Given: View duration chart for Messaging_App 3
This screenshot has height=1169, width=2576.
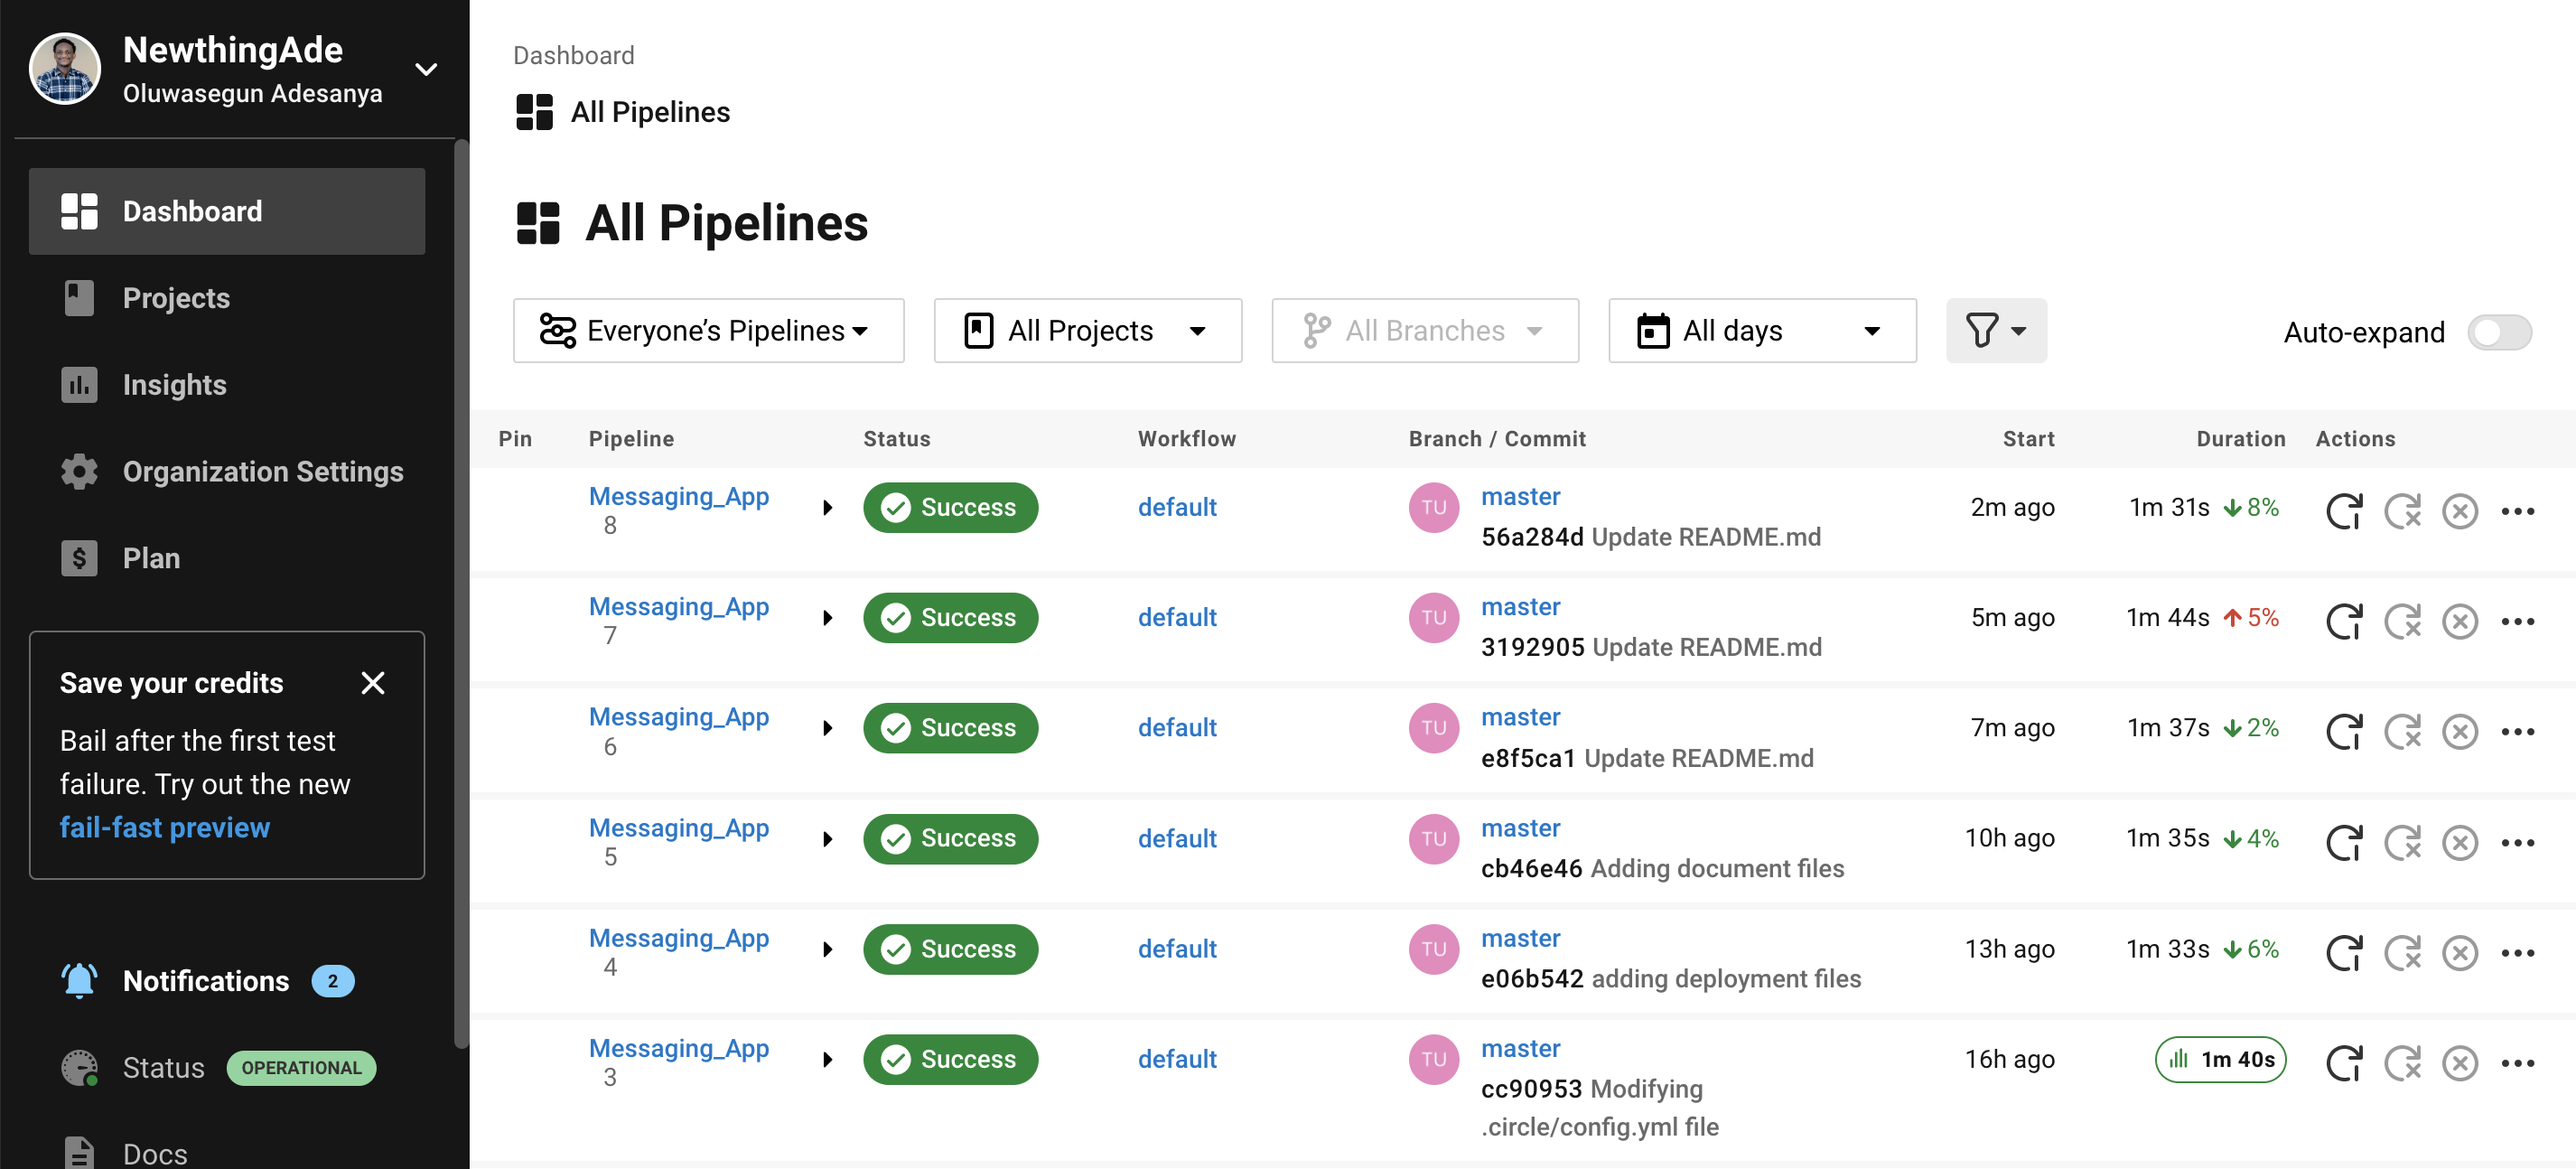Looking at the screenshot, I should pyautogui.click(x=2219, y=1059).
